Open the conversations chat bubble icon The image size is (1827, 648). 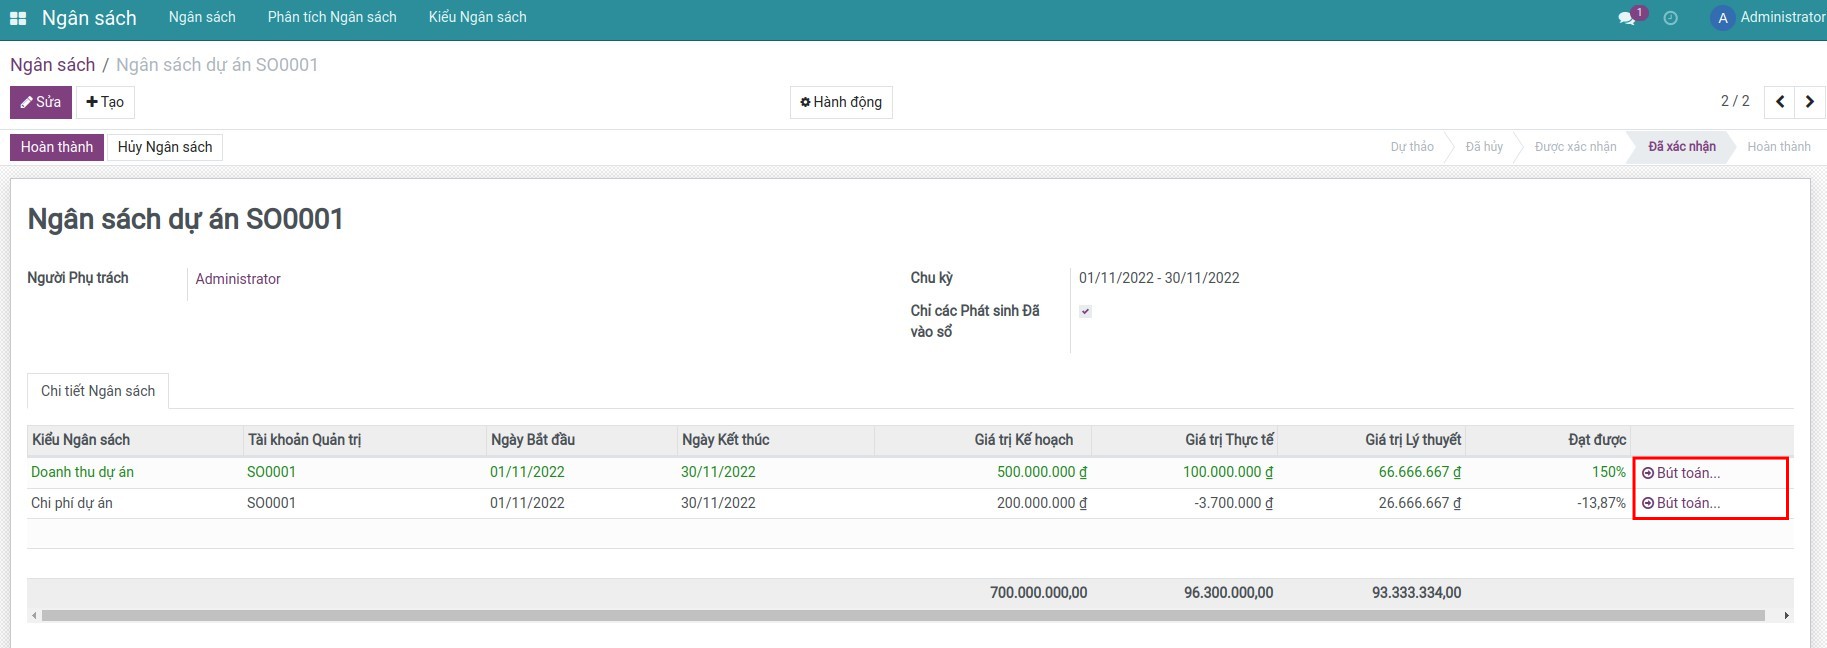click(1627, 18)
